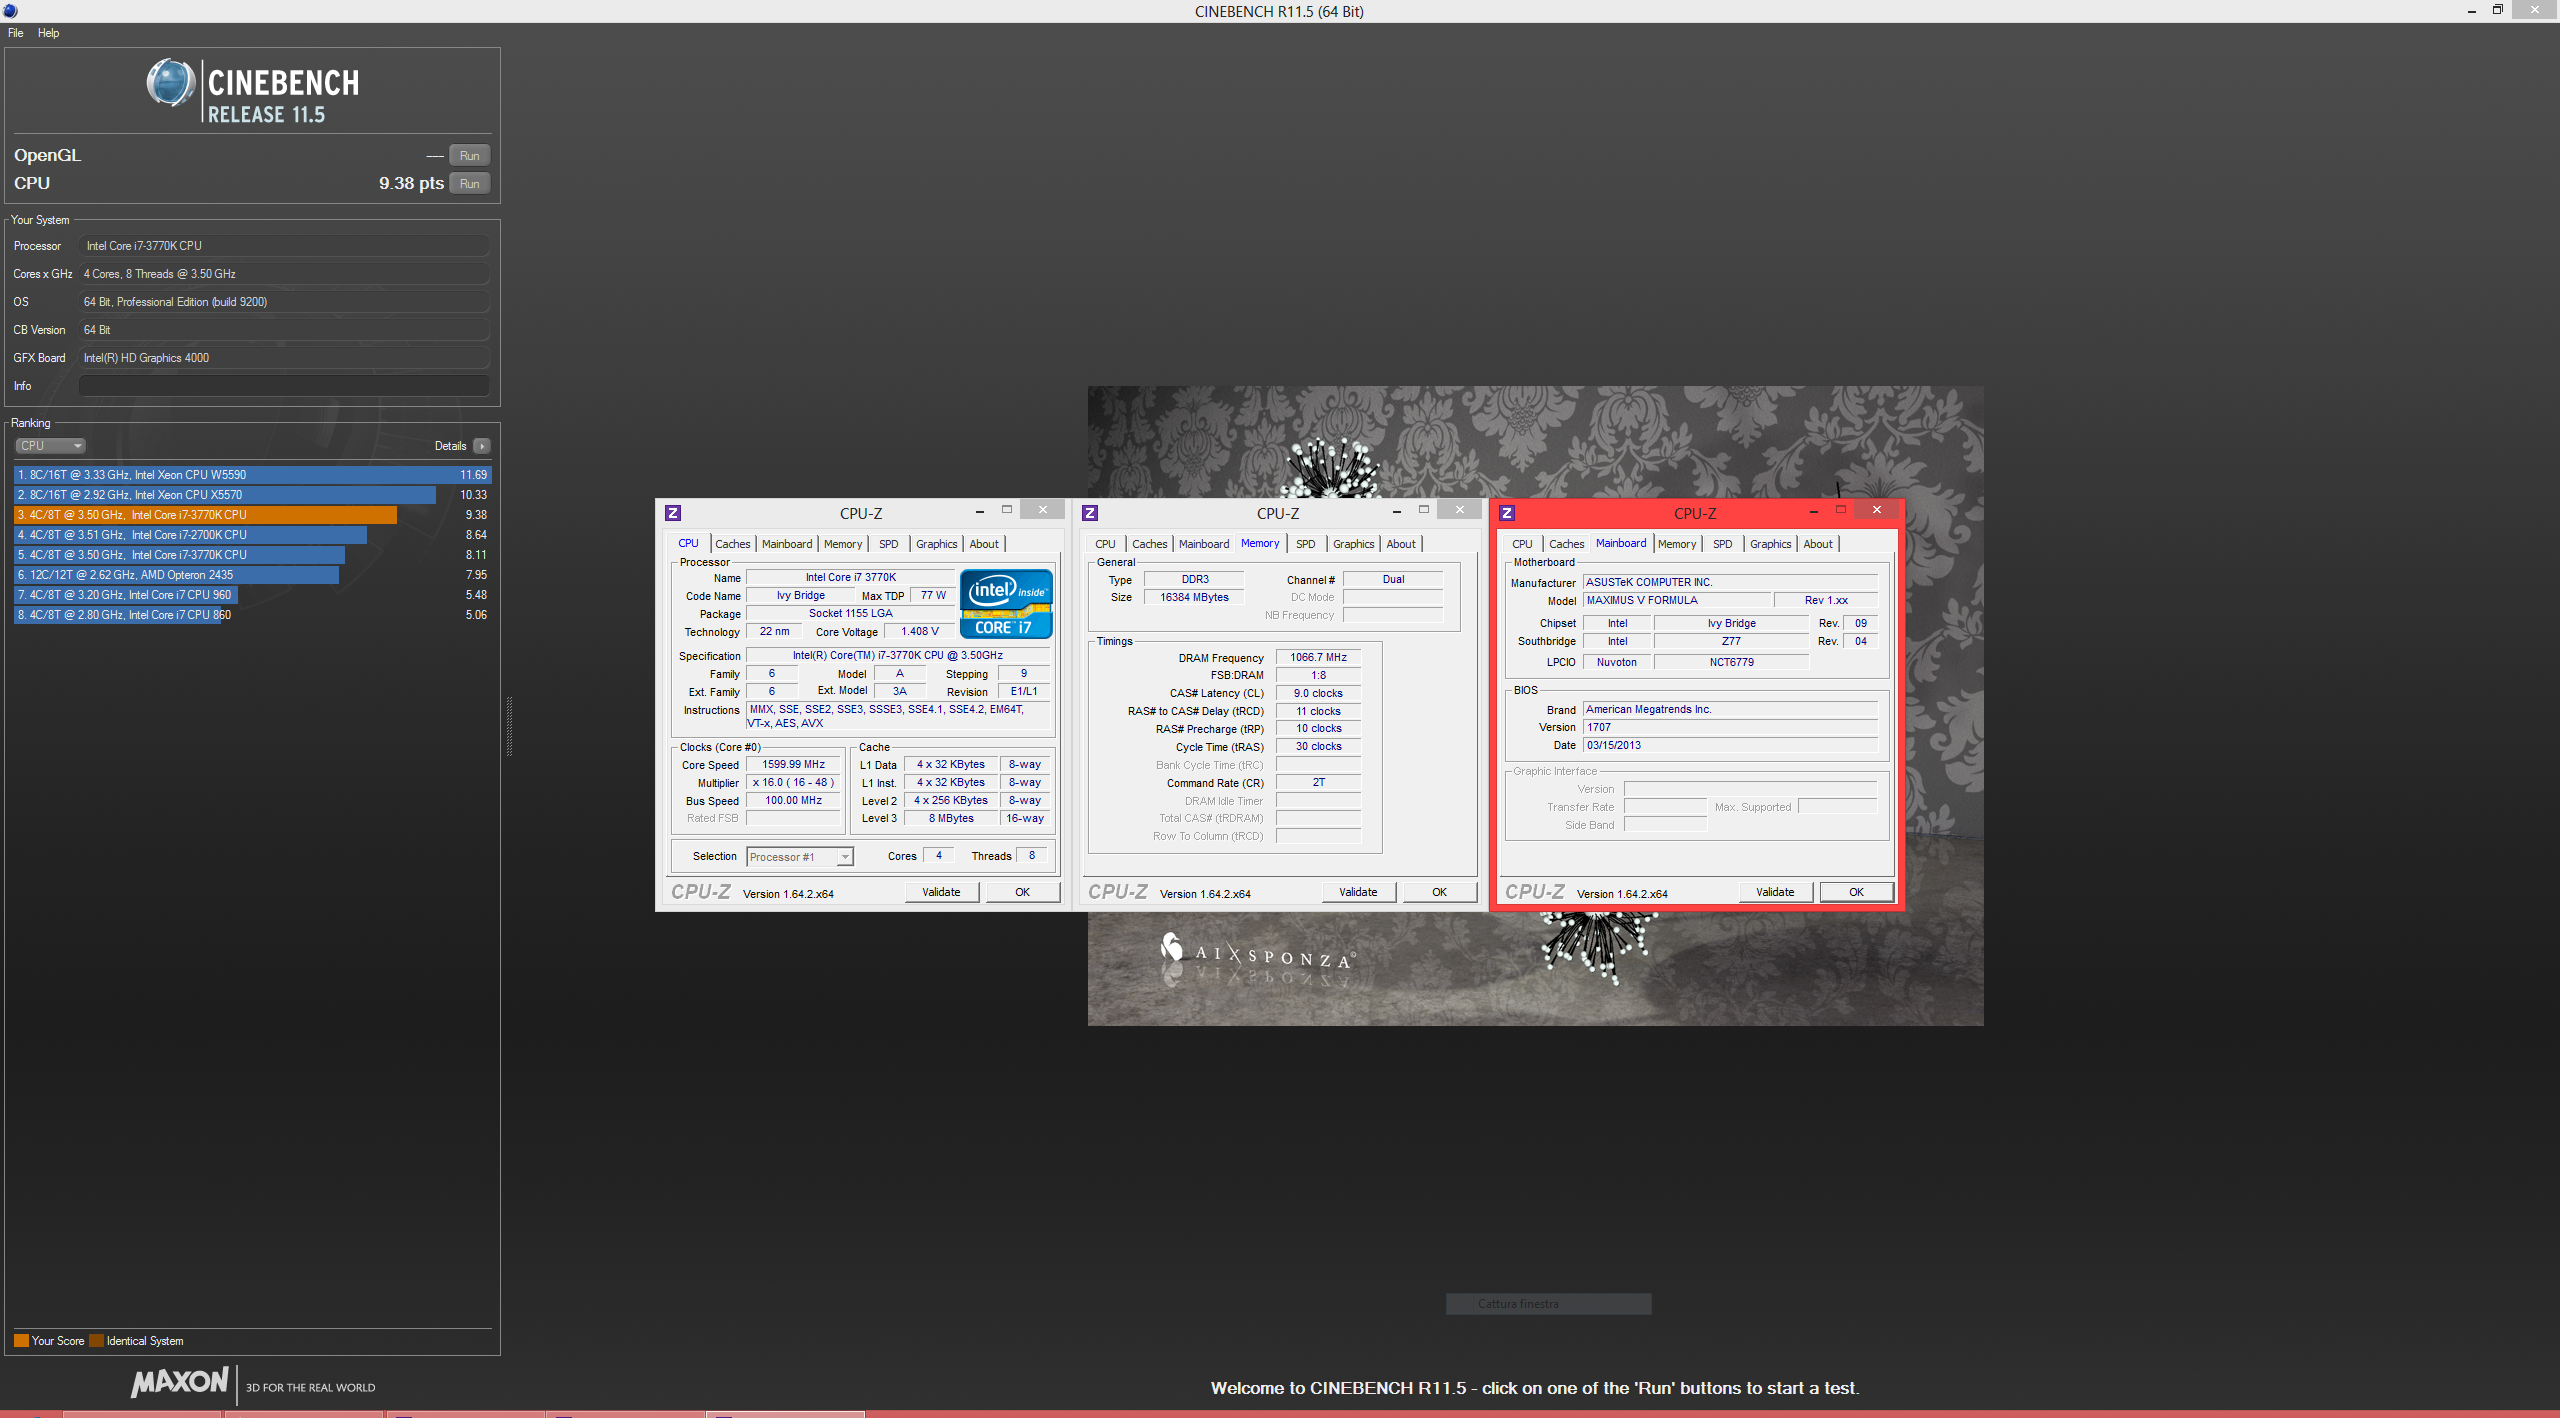Click the CPU-Z icon of Memory window
2560x1418 pixels.
pos(1090,513)
